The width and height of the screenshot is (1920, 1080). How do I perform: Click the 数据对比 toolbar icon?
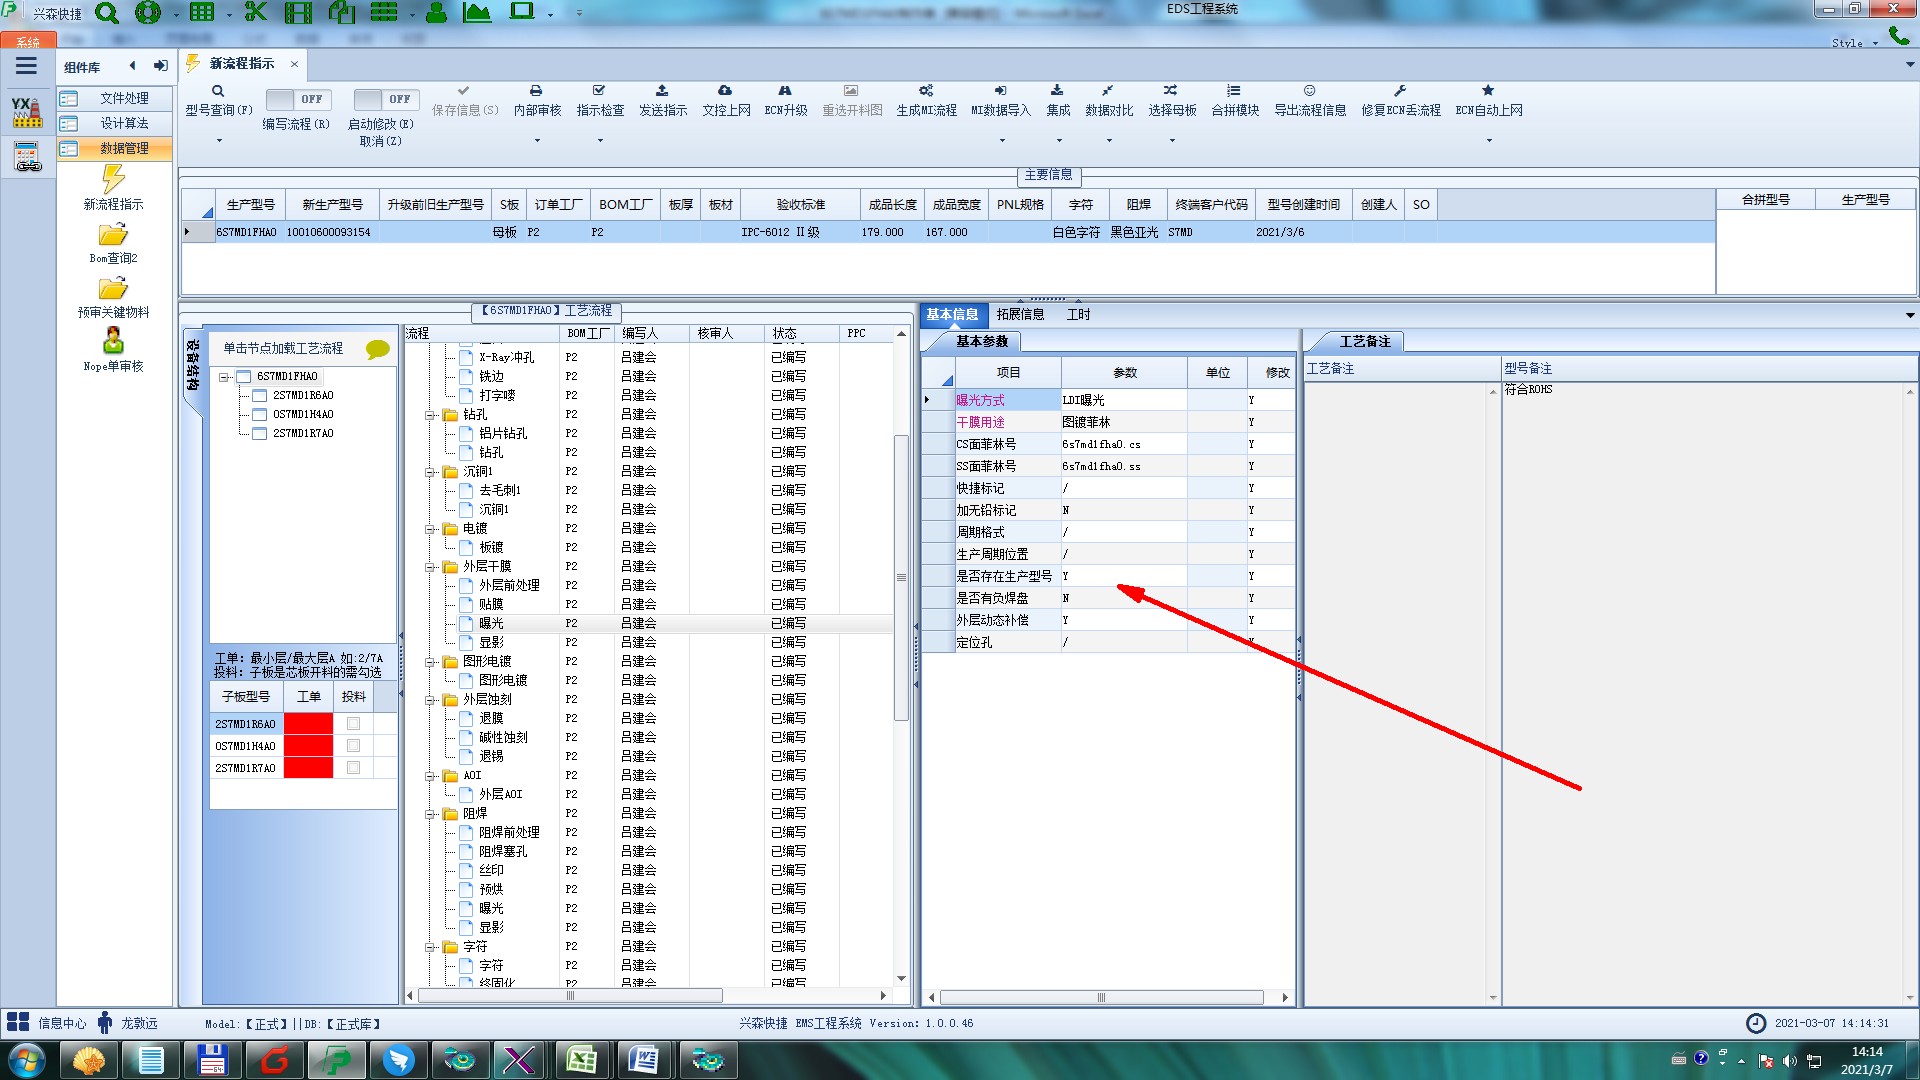coord(1108,91)
